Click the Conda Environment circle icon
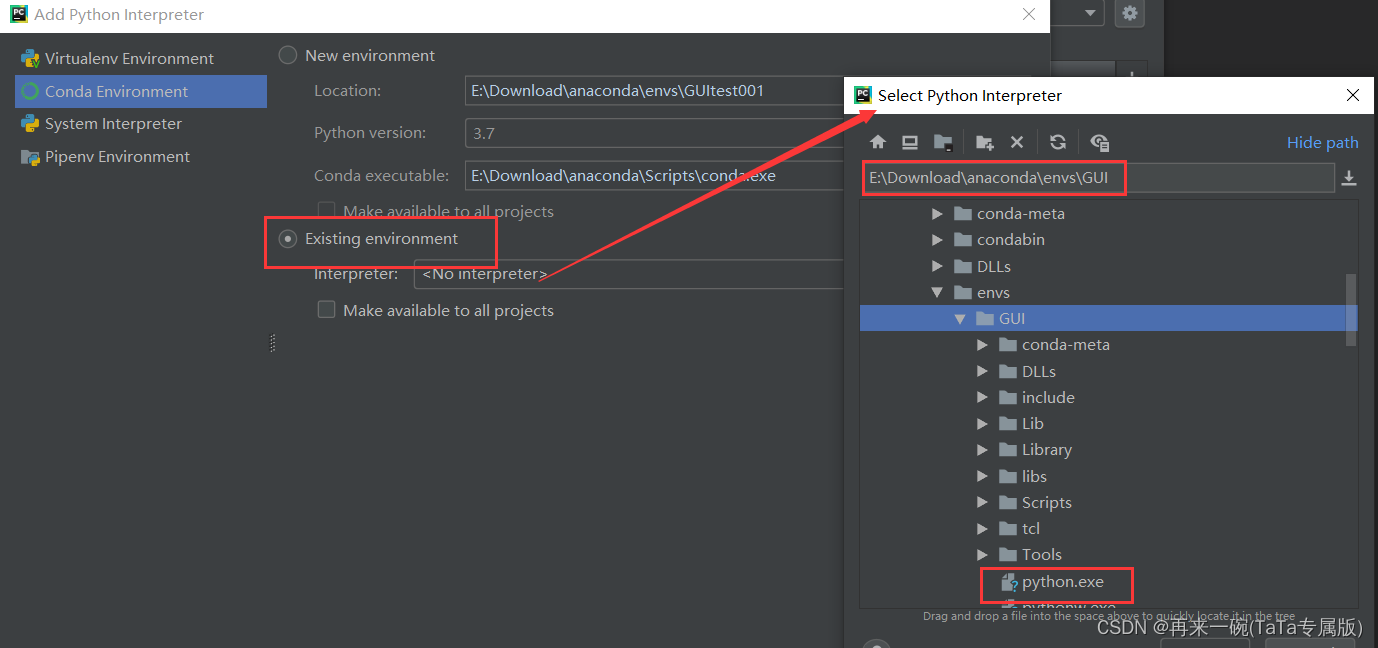Screen dimensions: 1378x648 point(30,91)
